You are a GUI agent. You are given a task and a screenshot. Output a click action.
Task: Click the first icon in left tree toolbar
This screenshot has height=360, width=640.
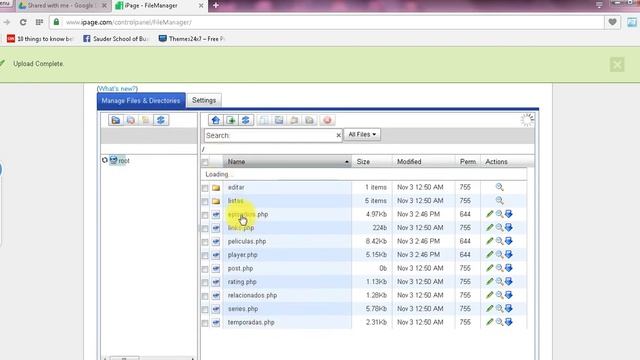click(116, 120)
